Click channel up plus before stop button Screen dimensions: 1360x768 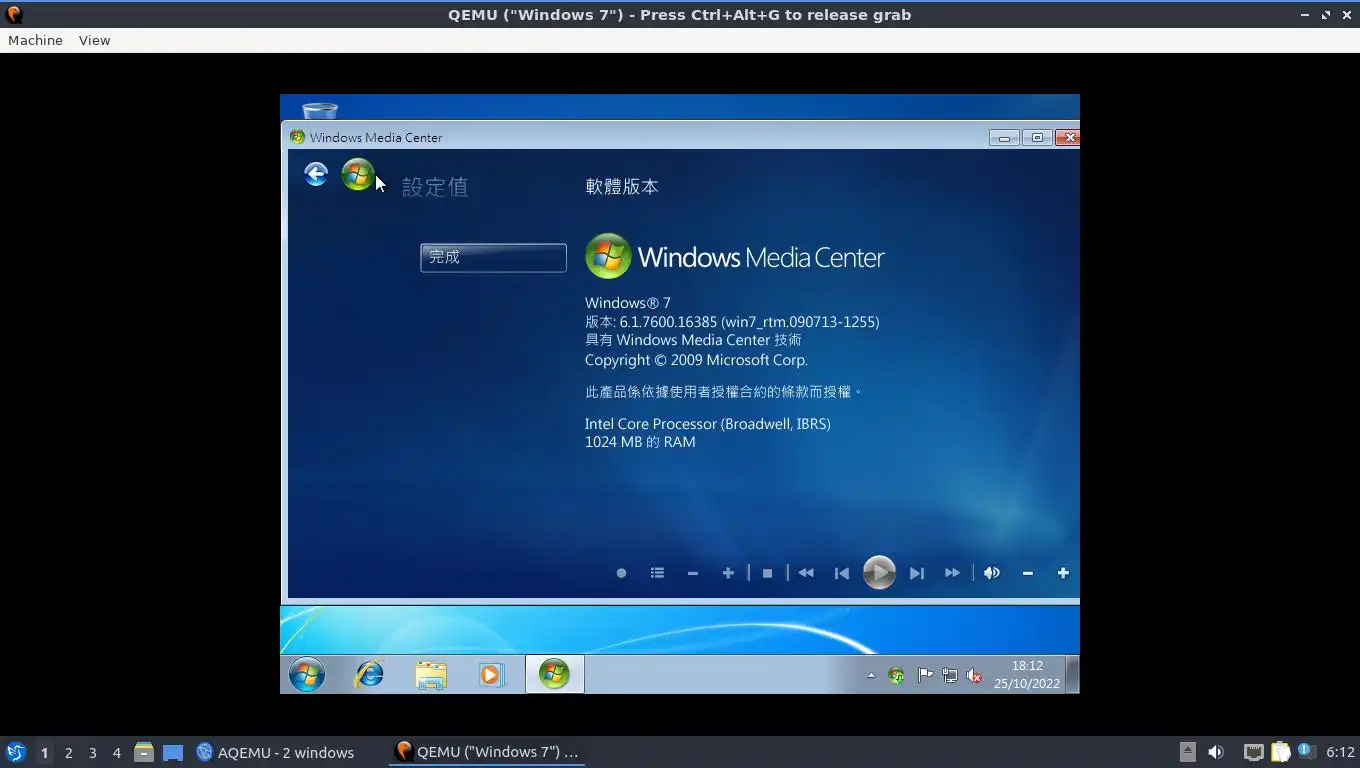[728, 573]
